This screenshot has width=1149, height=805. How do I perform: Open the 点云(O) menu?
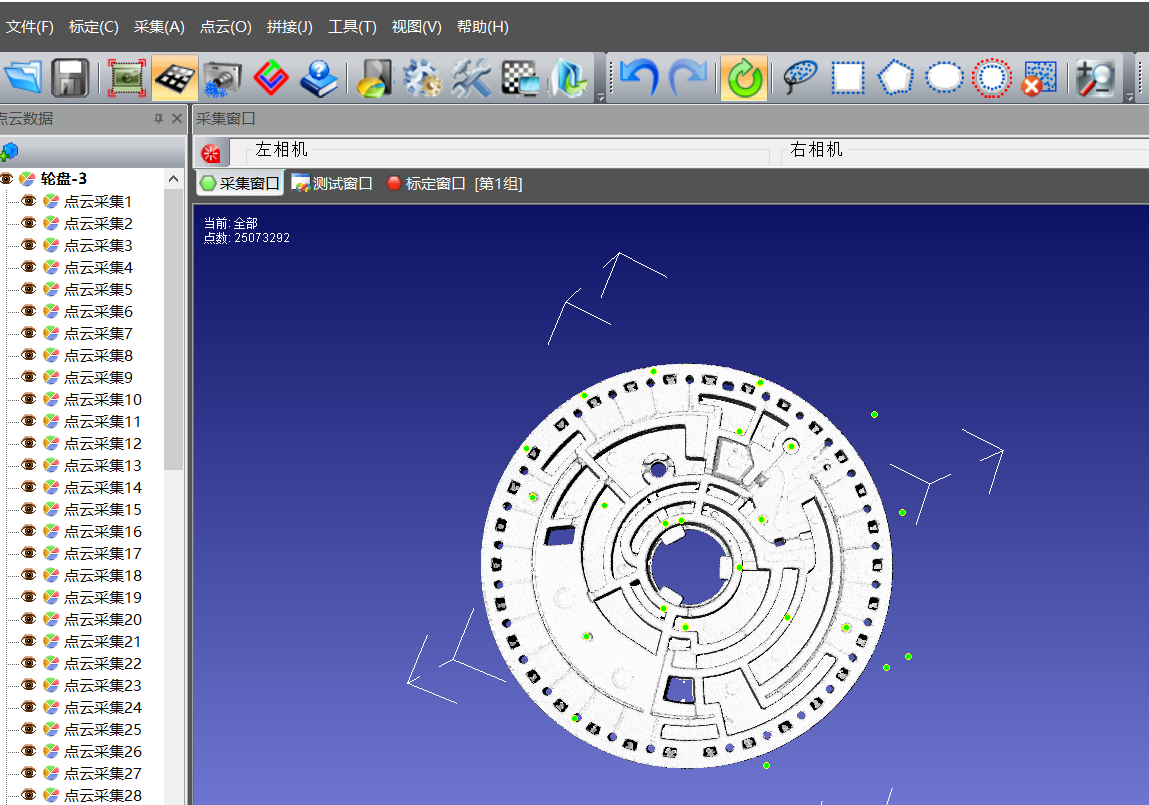tap(226, 27)
